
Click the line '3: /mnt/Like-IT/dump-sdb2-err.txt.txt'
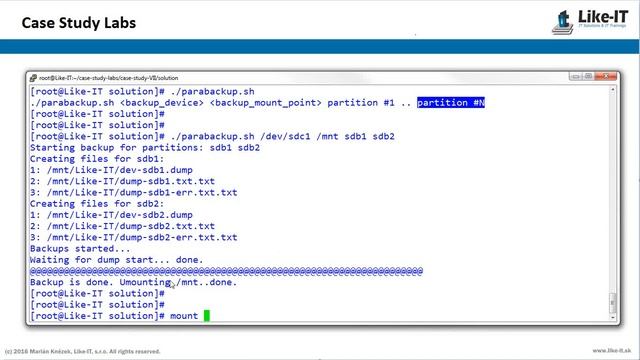pyautogui.click(x=133, y=237)
